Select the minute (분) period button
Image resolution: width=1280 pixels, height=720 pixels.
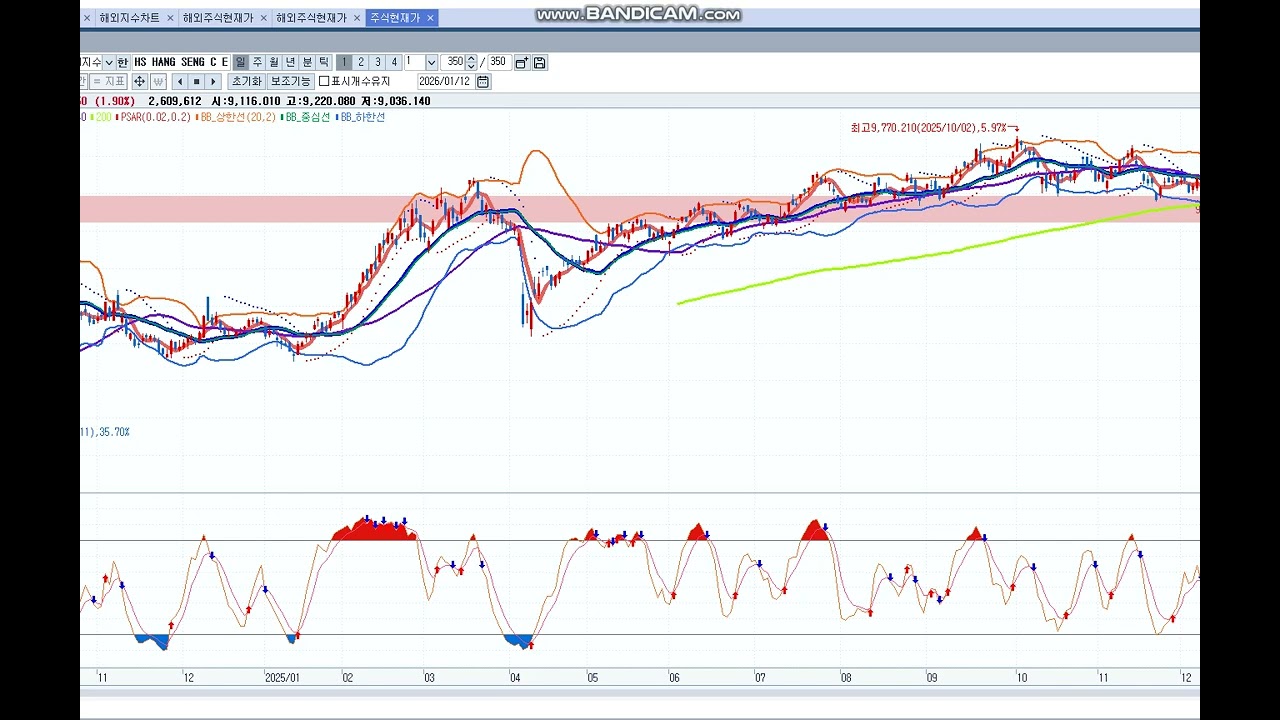coord(307,62)
